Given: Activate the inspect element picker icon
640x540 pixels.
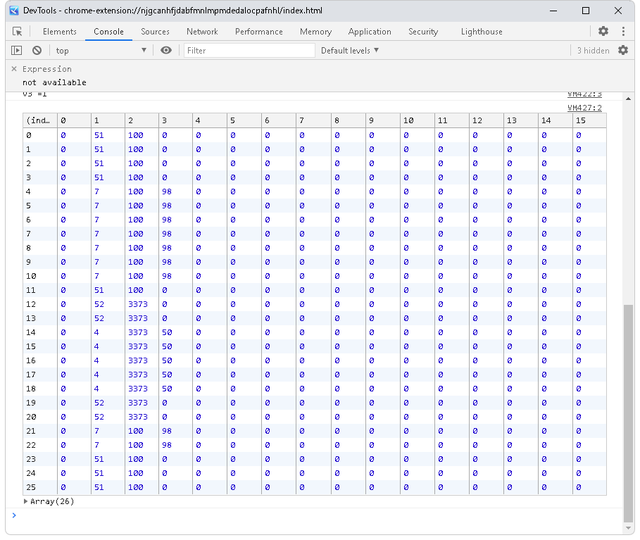Looking at the screenshot, I should click(x=17, y=31).
